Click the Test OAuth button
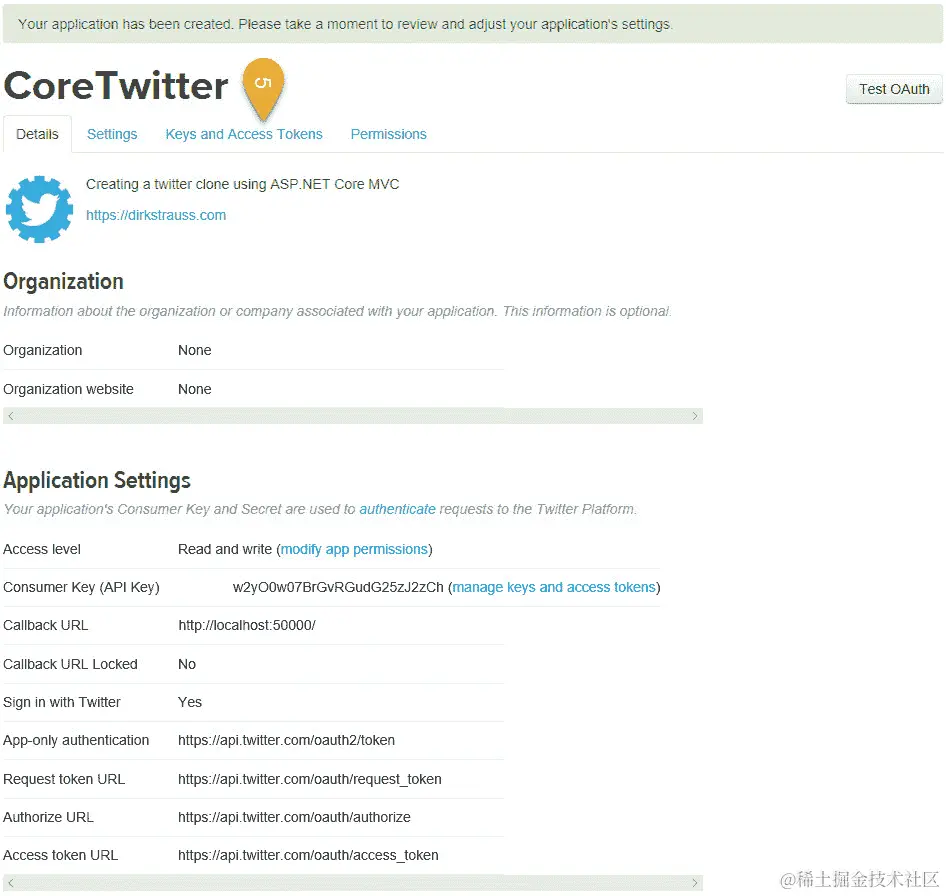Screen dimensions: 946x896 coord(894,89)
